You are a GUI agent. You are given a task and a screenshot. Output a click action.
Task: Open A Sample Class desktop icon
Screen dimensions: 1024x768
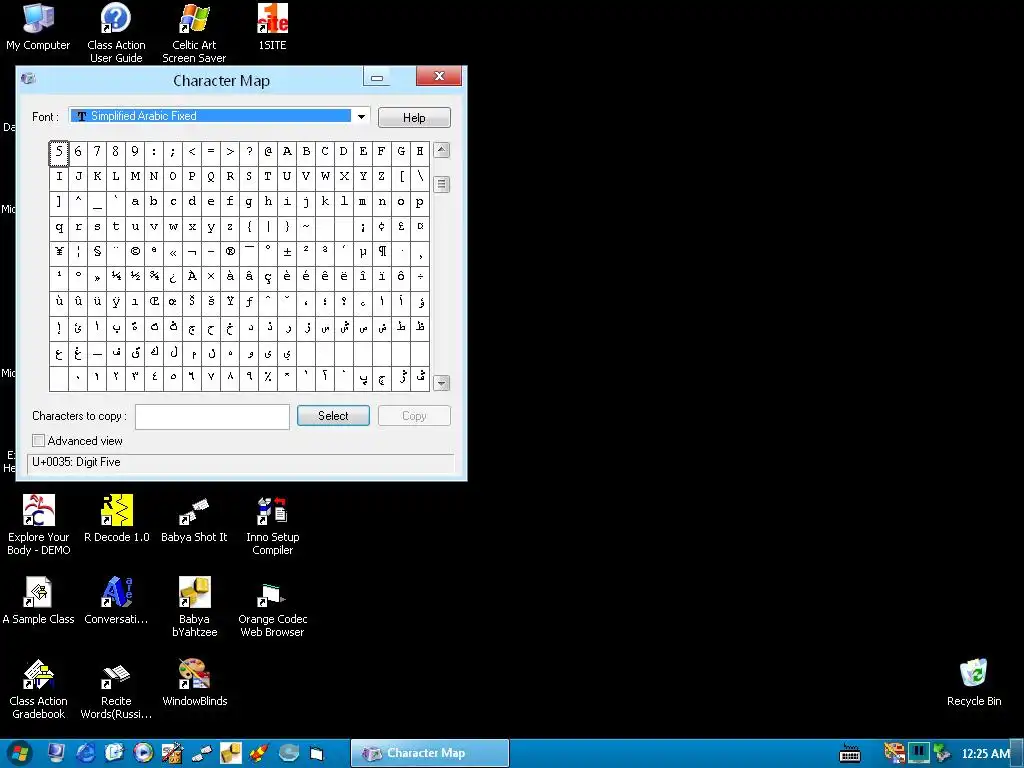click(x=38, y=600)
